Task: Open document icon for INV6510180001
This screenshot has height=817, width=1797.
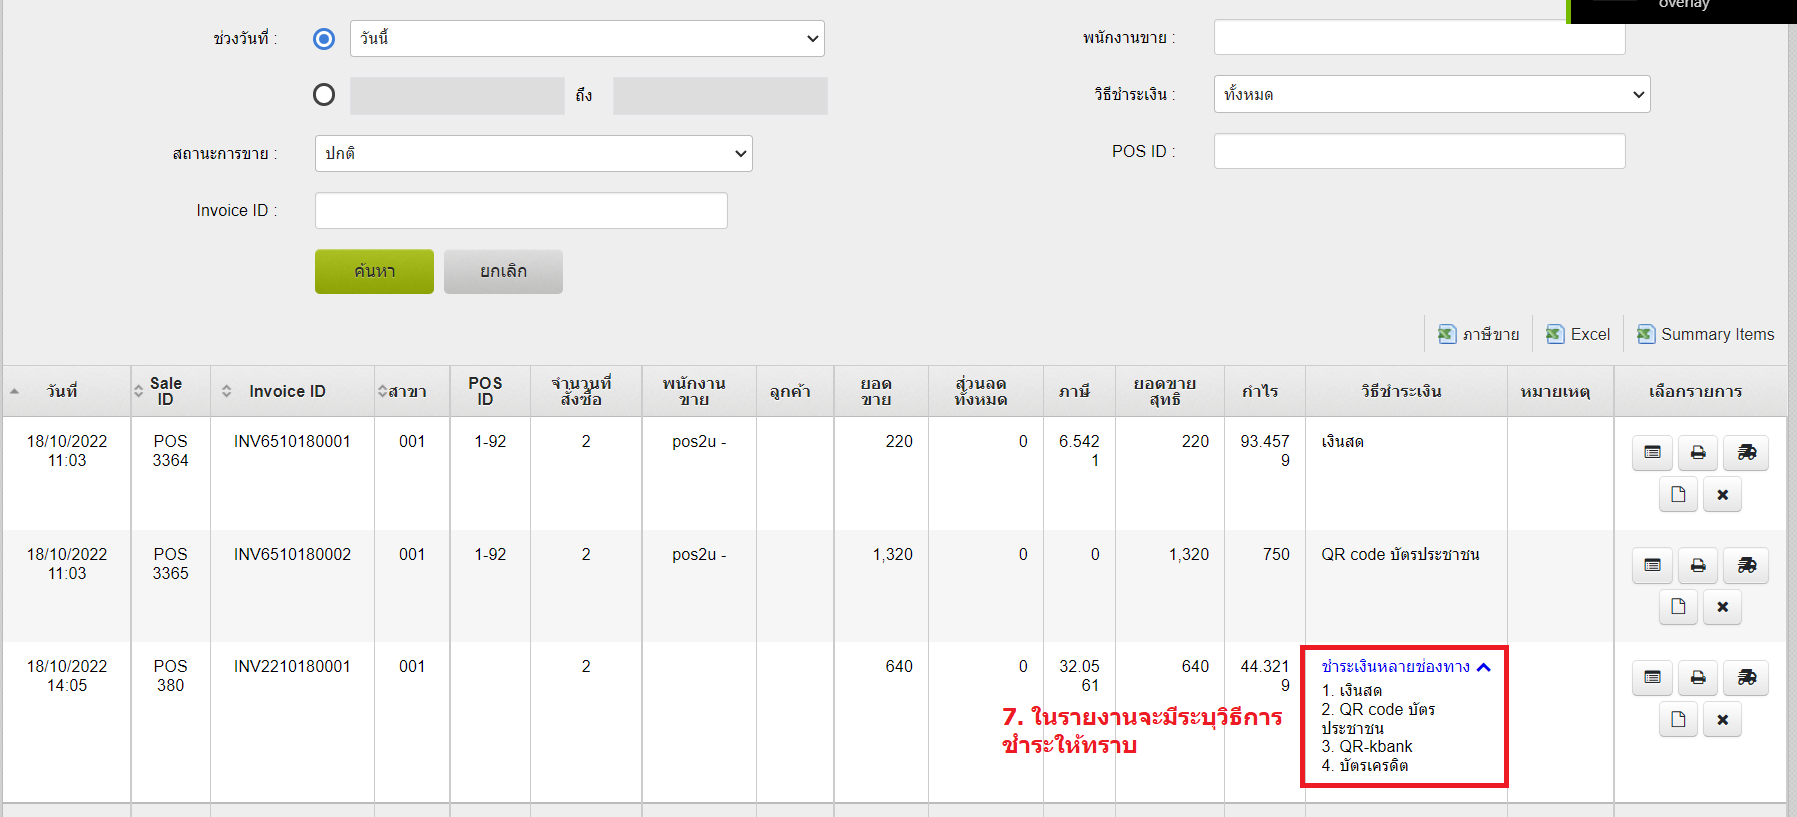Action: 1678,494
